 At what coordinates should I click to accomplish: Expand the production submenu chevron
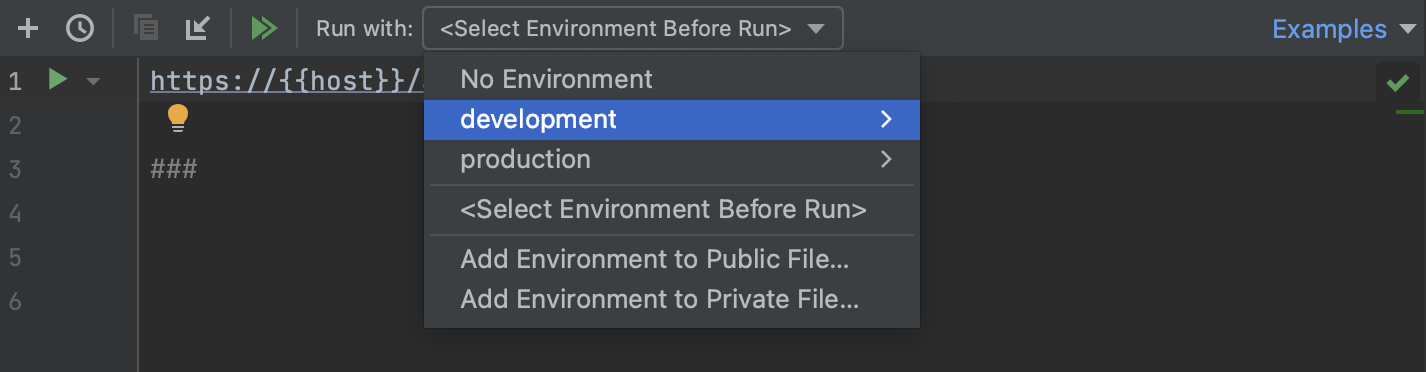point(885,159)
